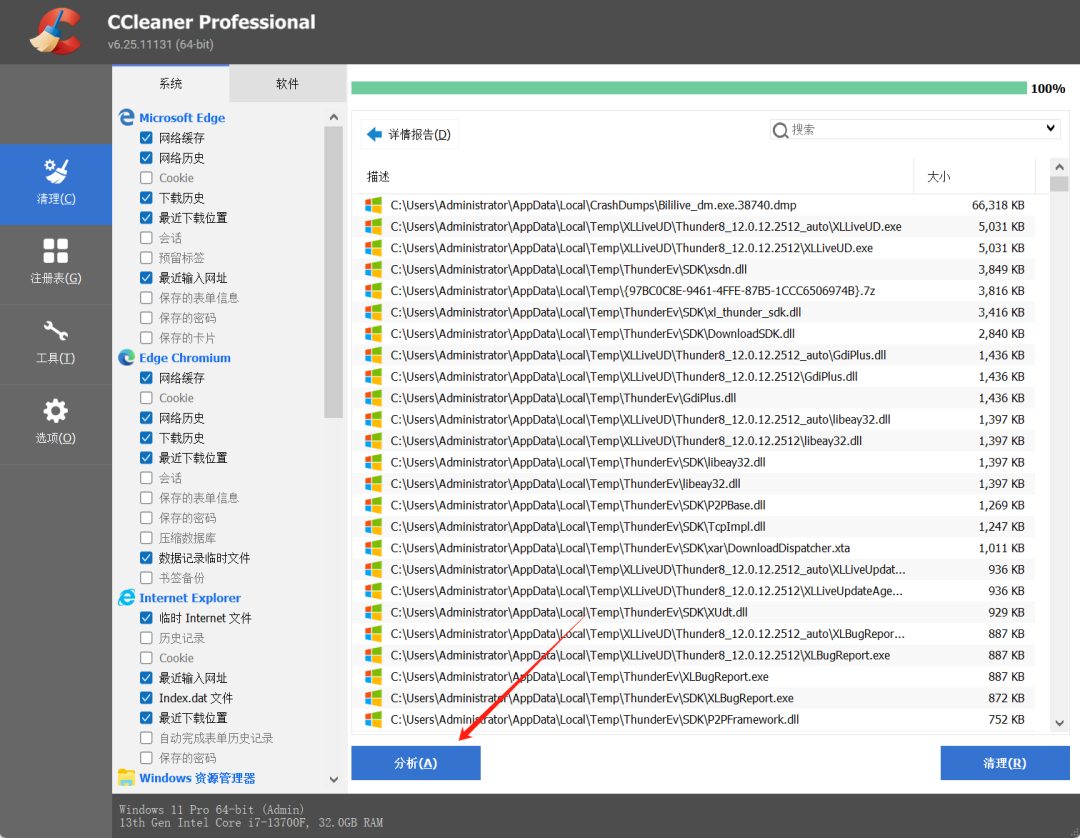Enable 自动完成表单历史记录 checkbox
This screenshot has width=1080, height=838.
146,737
